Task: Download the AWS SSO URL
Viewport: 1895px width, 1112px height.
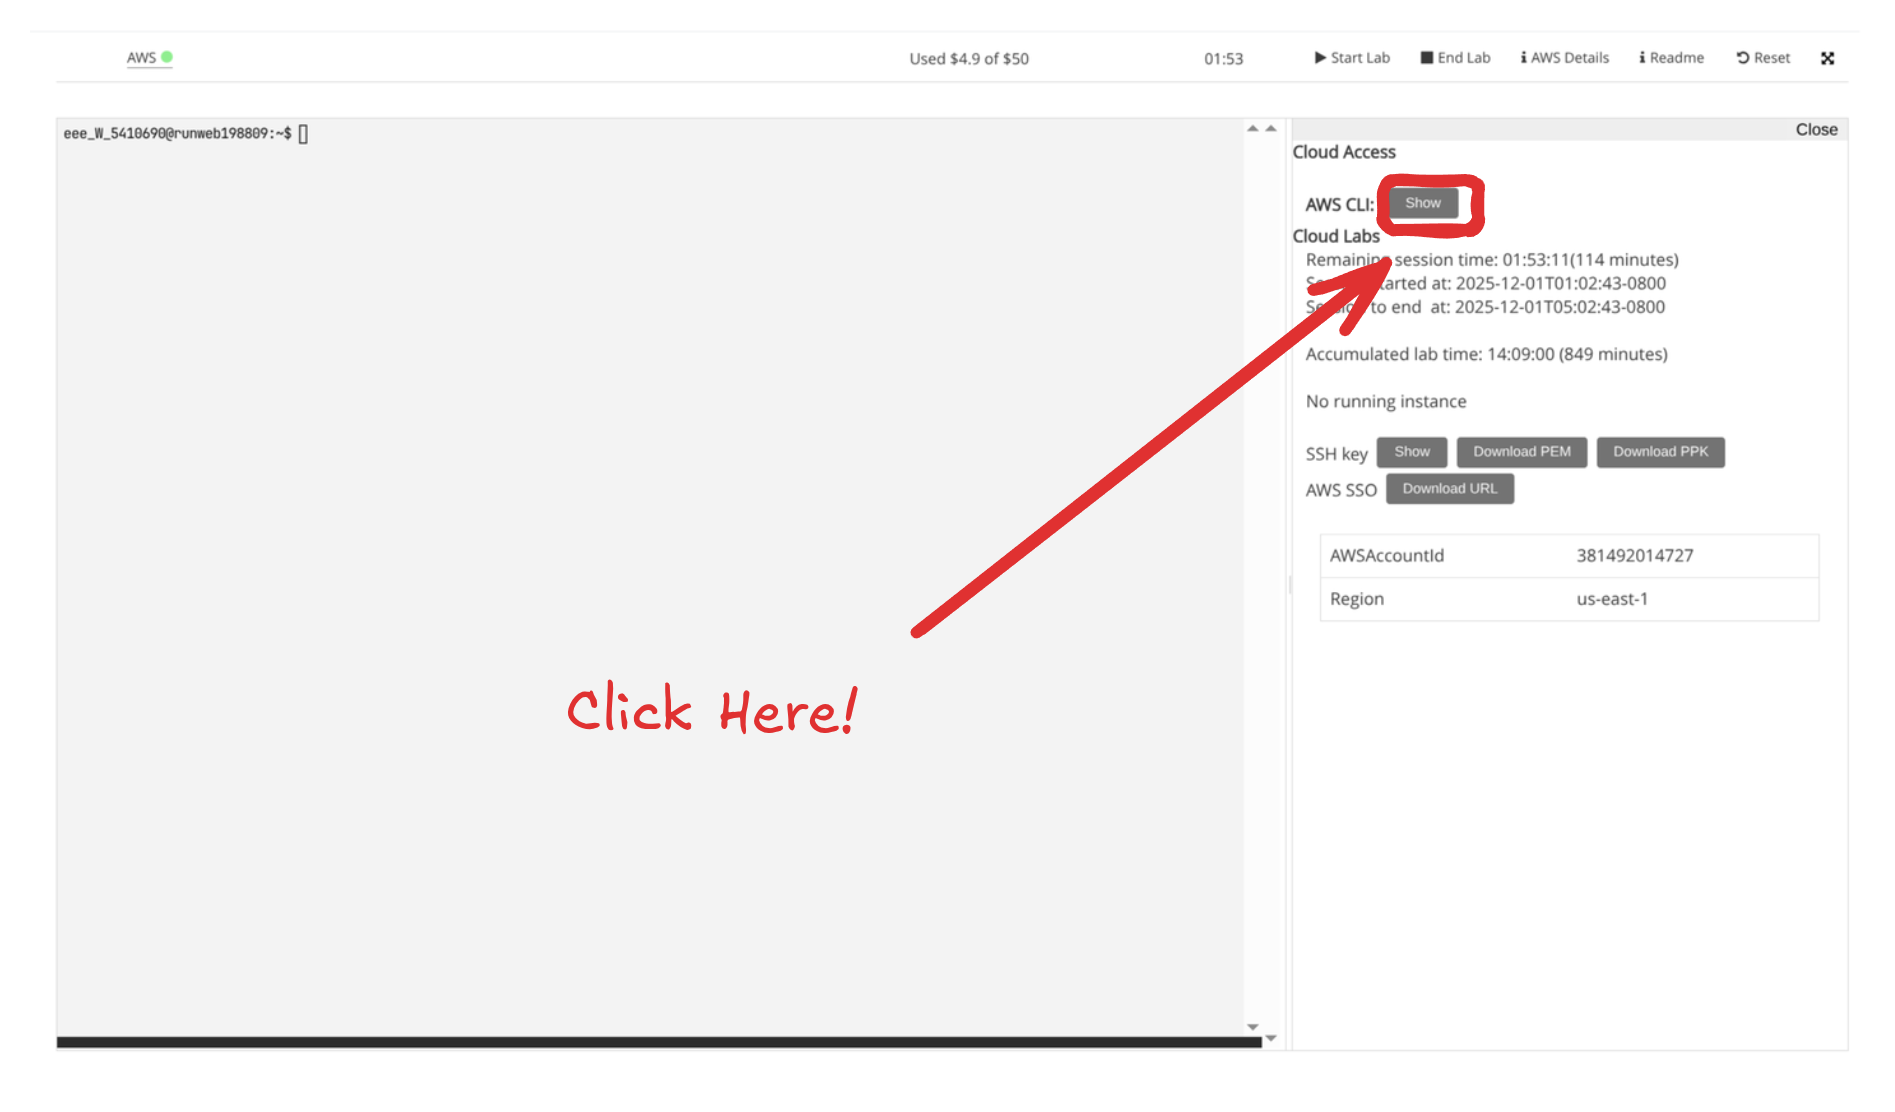Action: (1449, 489)
